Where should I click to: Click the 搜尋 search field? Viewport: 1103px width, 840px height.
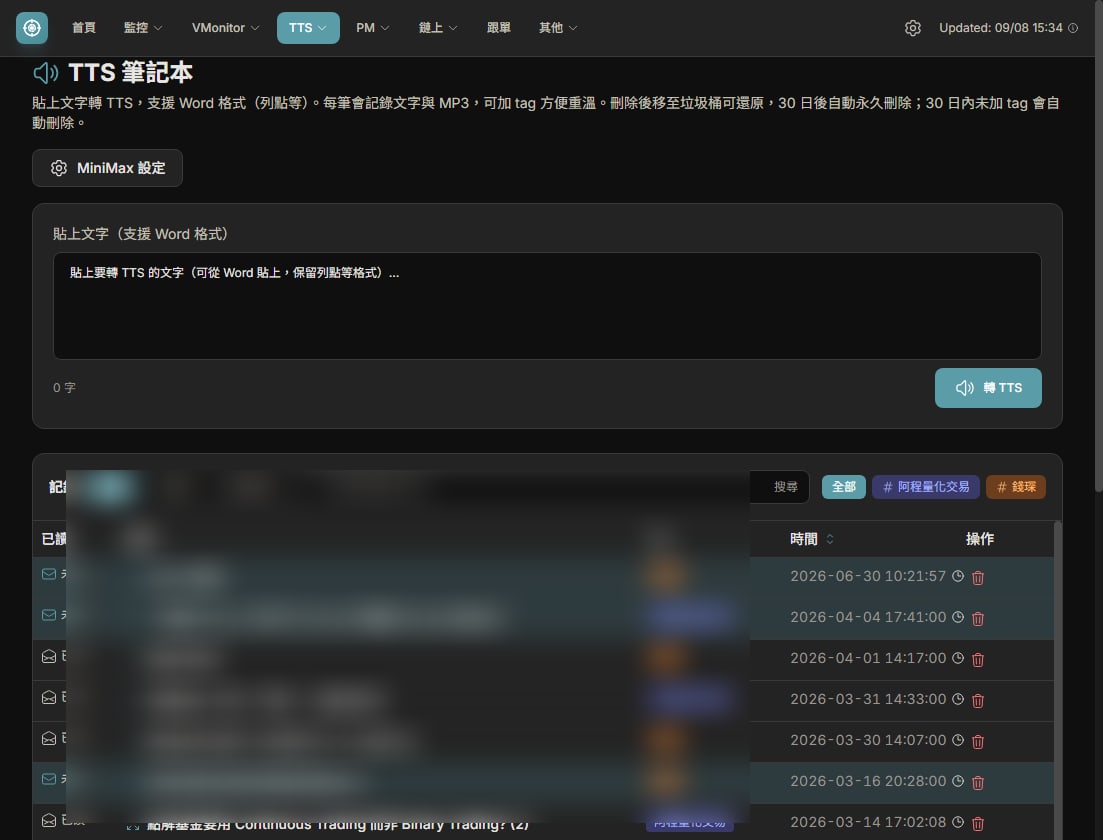pyautogui.click(x=779, y=487)
